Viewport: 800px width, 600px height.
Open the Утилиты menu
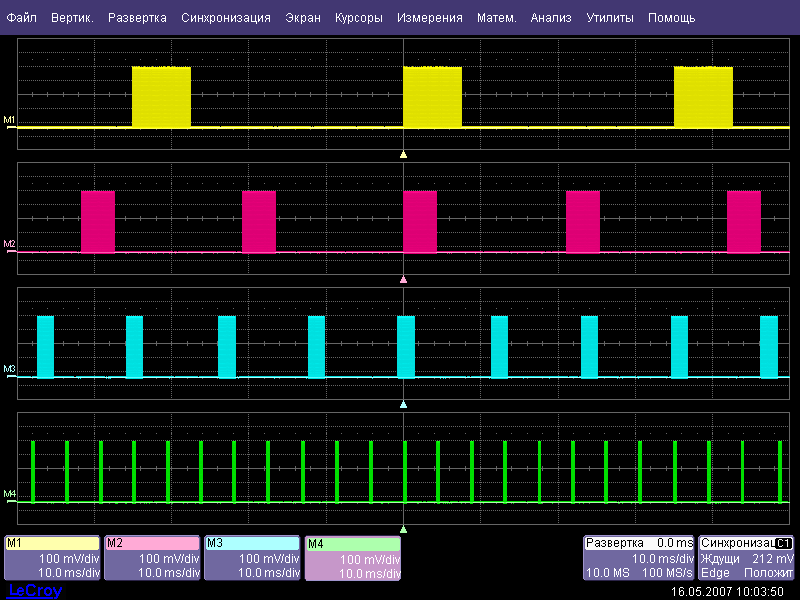coord(609,18)
